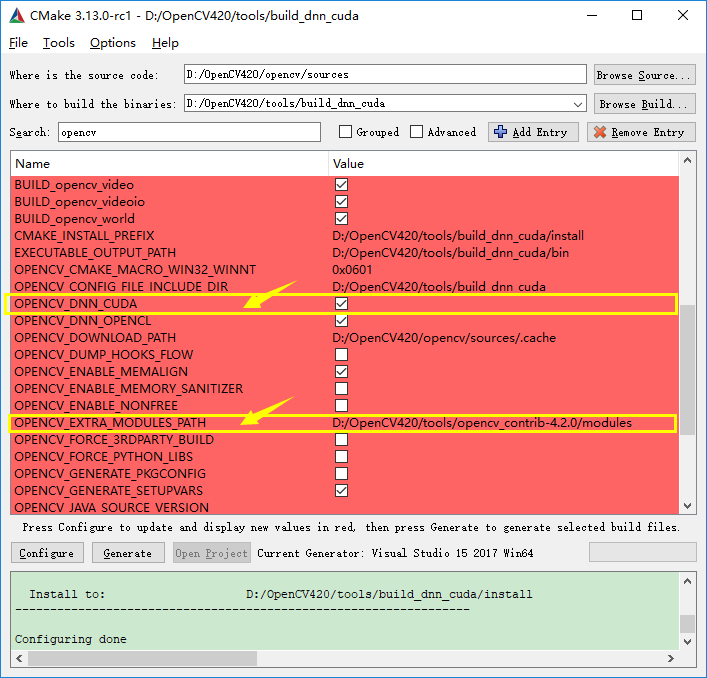Click the Browse Source button

(644, 75)
